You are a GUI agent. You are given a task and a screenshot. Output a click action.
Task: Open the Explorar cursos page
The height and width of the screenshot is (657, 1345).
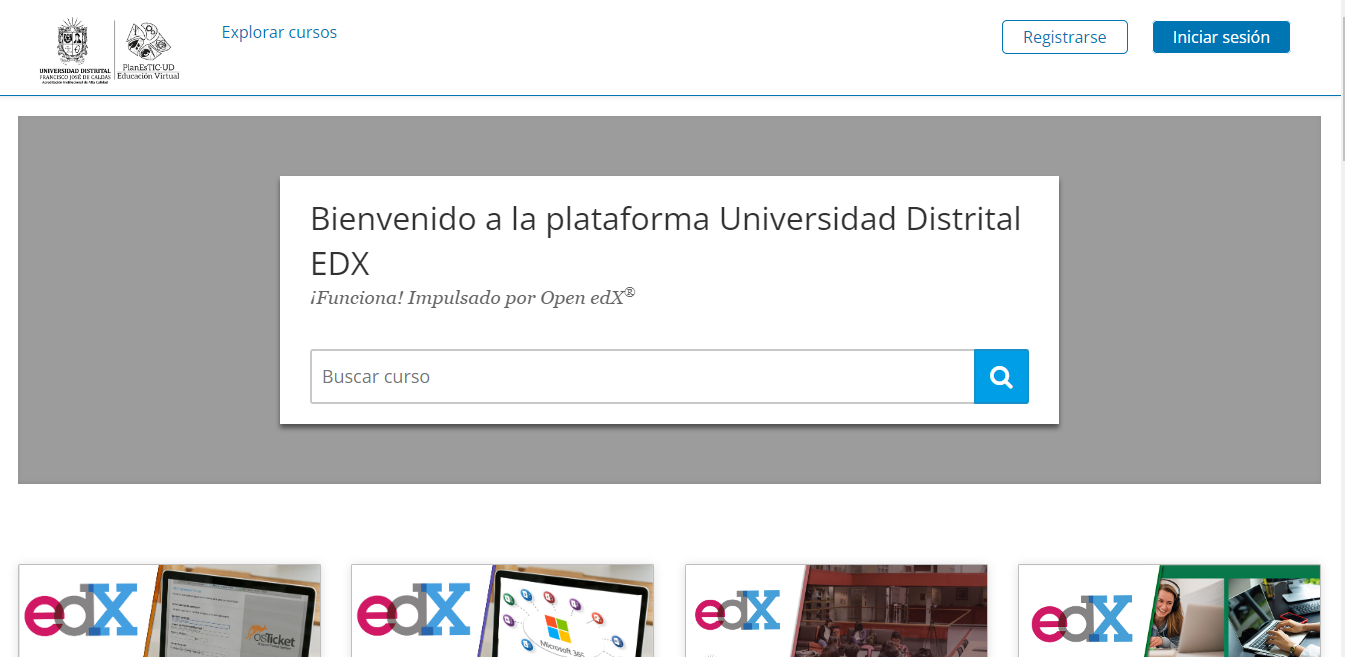click(279, 32)
